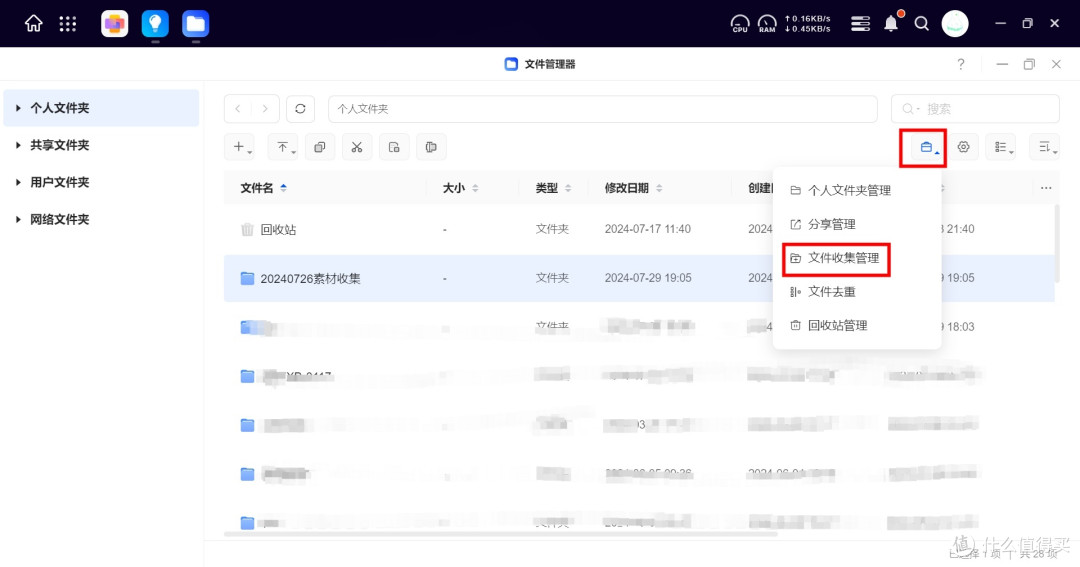
Task: Open the task list panel icon
Action: (860, 24)
